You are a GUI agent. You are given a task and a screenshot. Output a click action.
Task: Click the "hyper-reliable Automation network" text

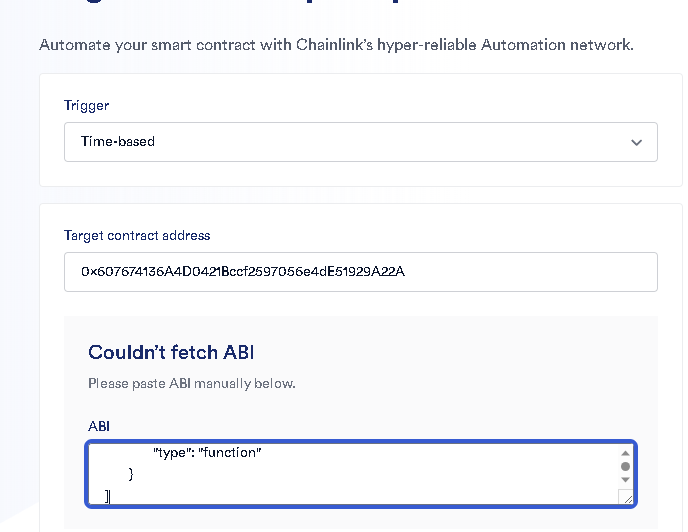coord(519,45)
